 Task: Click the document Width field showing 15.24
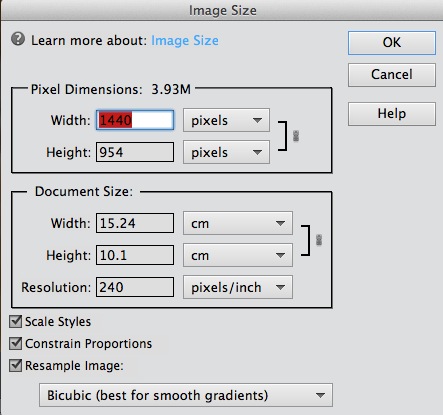point(135,223)
